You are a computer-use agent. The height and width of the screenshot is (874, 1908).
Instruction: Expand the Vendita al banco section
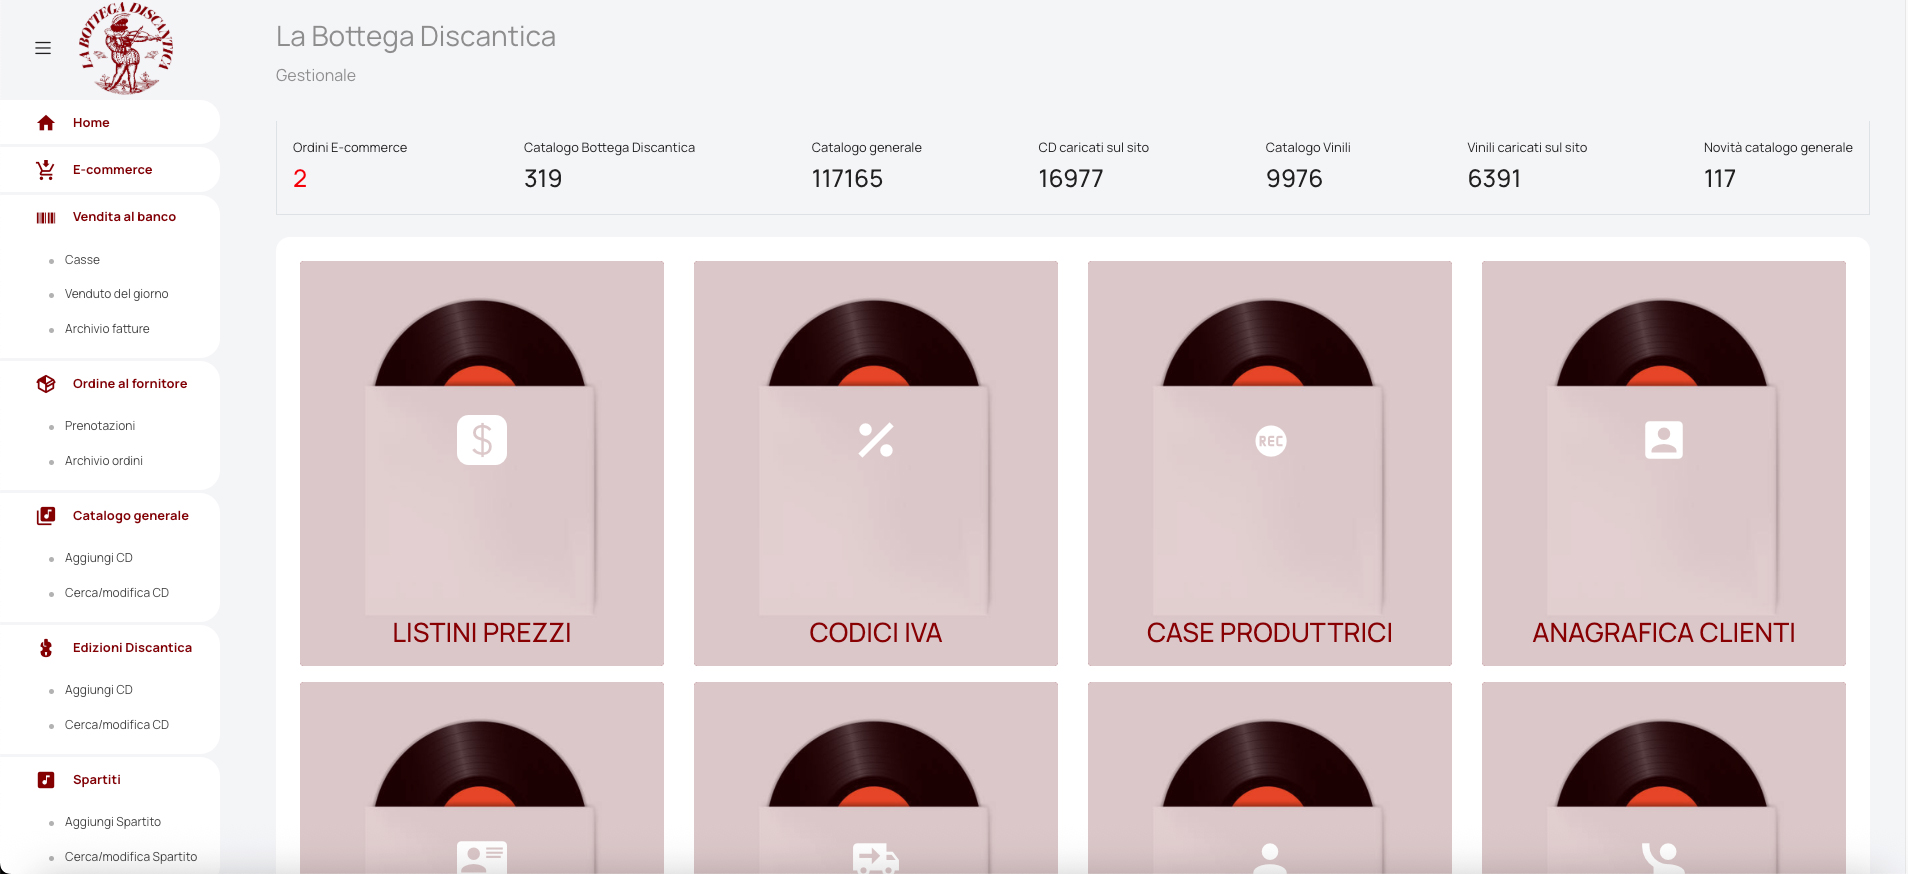(124, 217)
